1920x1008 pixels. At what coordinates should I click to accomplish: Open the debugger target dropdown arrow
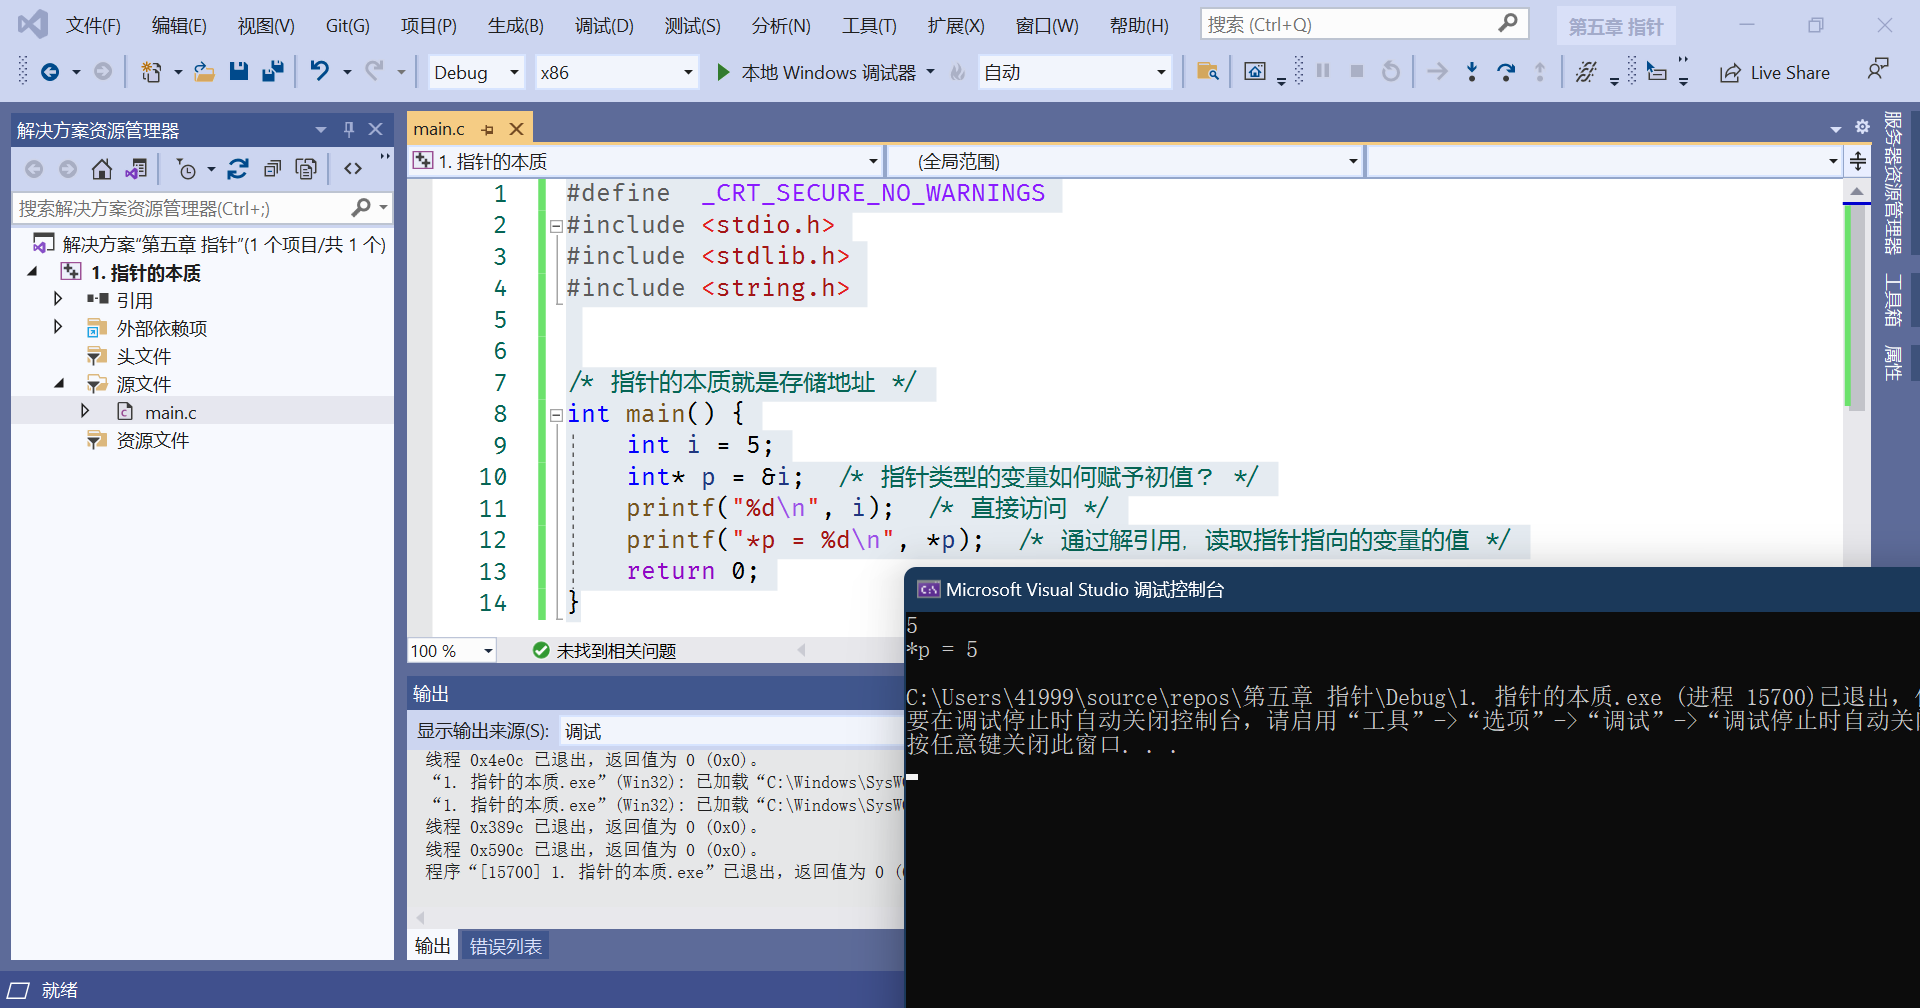930,72
